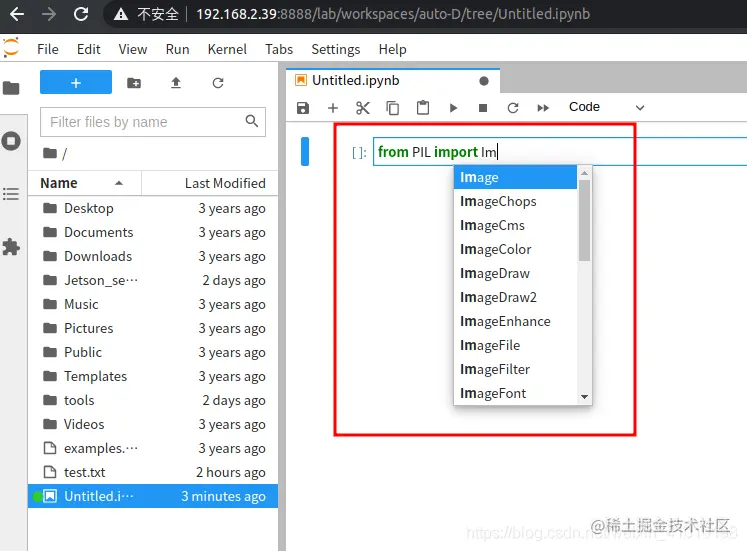Open the File menu
Screen dimensions: 747x551
(x=48, y=49)
